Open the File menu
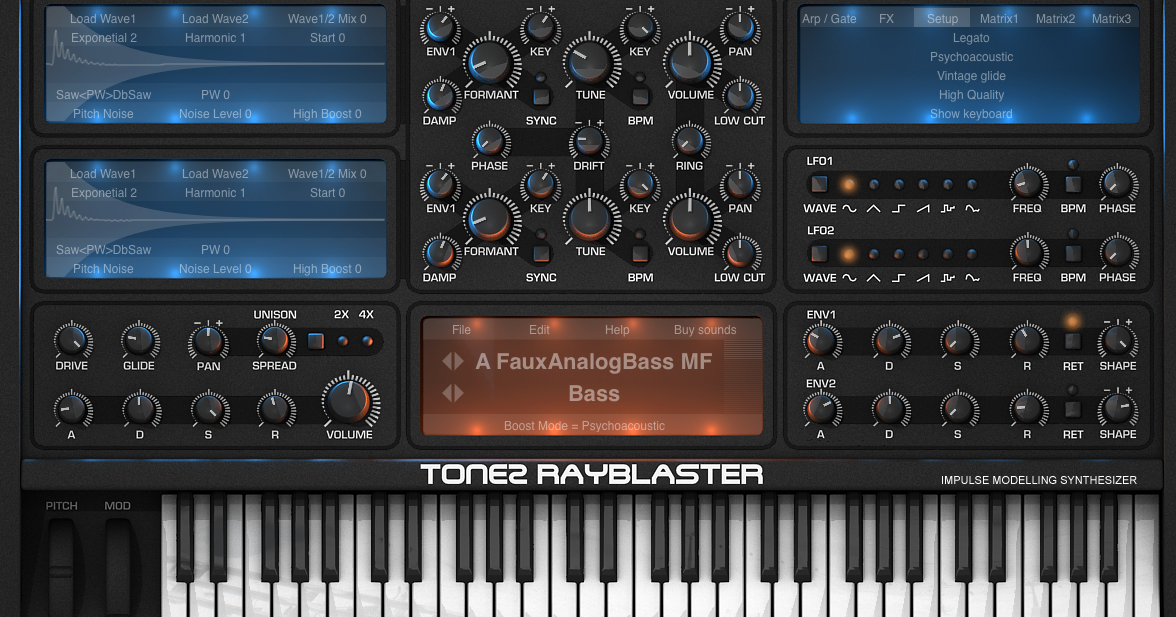 pos(461,330)
